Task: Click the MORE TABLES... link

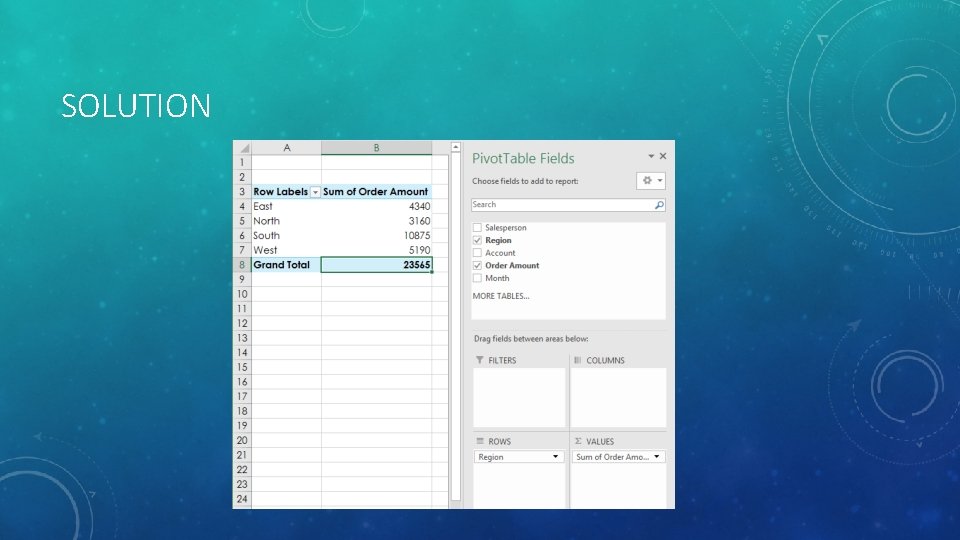Action: (501, 296)
